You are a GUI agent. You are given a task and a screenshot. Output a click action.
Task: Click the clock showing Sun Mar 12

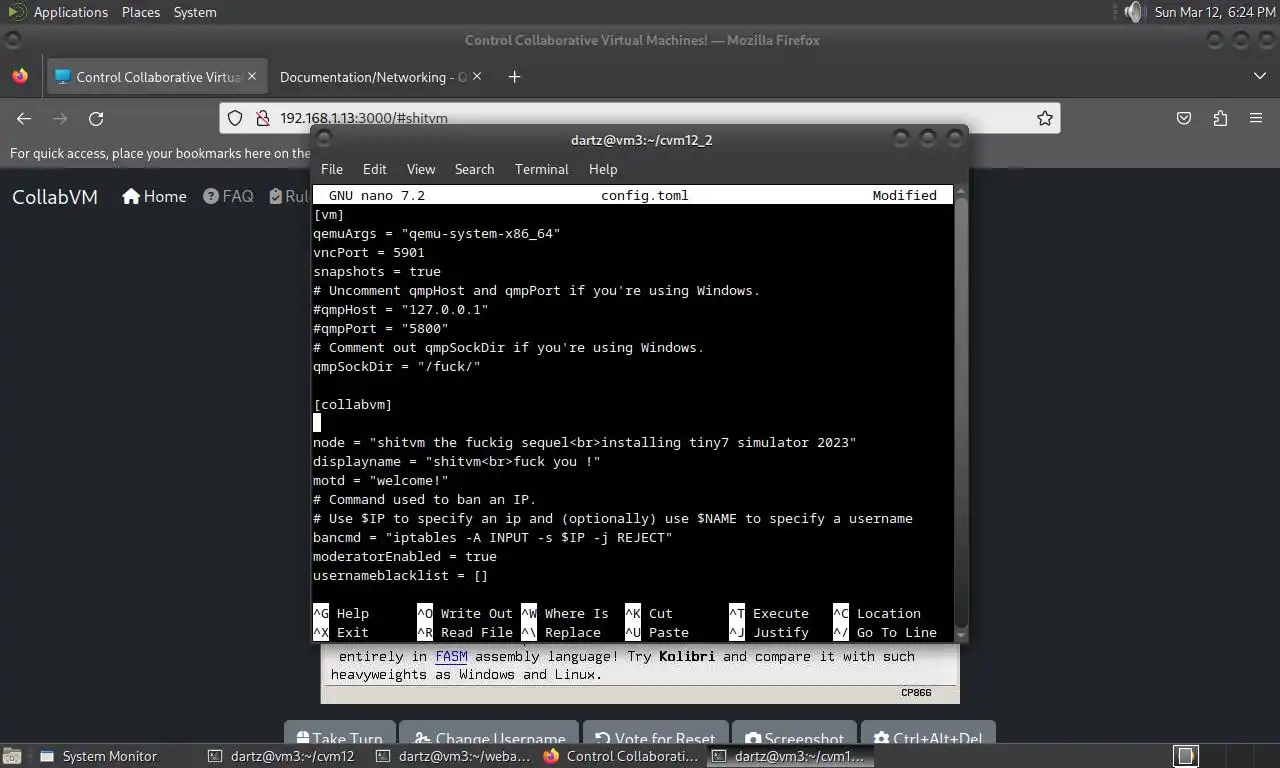[1213, 12]
